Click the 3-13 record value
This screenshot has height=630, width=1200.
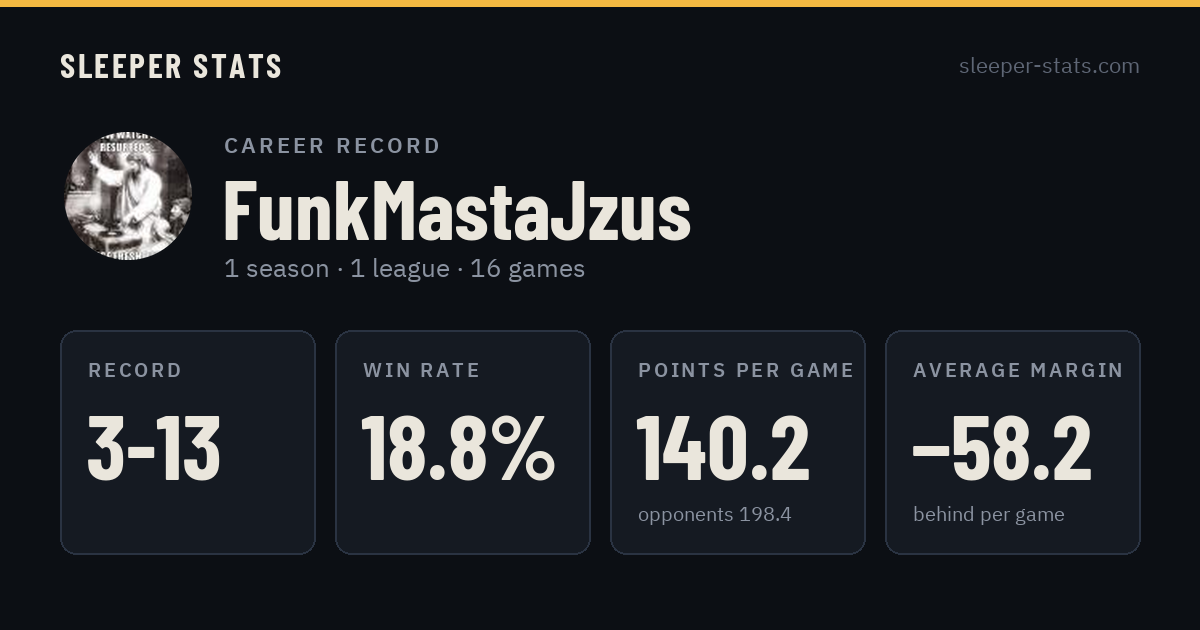tap(154, 448)
